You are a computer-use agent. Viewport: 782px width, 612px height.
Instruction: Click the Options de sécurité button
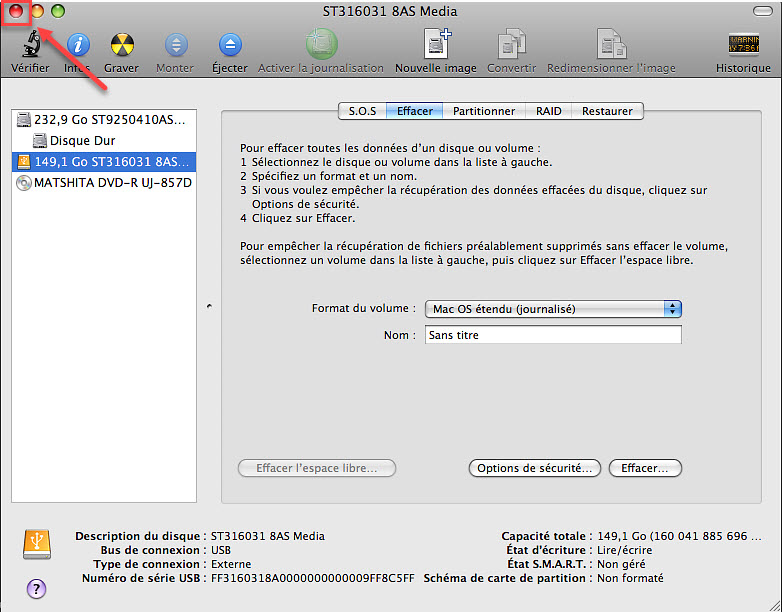point(535,468)
